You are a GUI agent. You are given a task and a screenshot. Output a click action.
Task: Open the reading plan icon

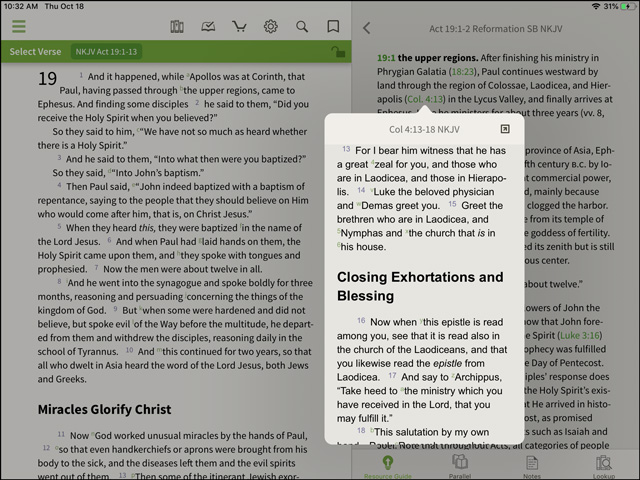[x=208, y=27]
